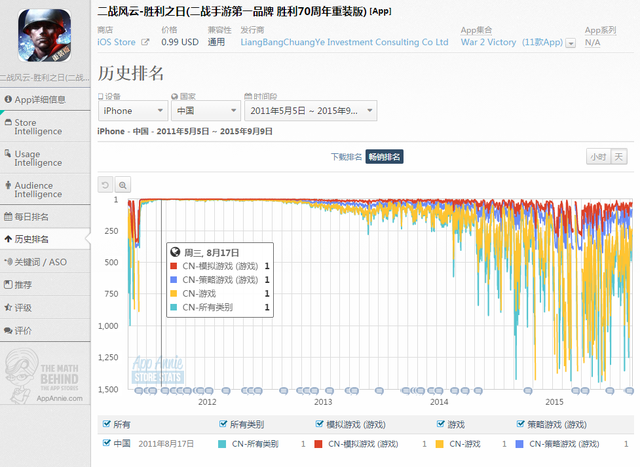Switch to 下载排名 download rank tab
Screen dimensions: 640x467
346,157
